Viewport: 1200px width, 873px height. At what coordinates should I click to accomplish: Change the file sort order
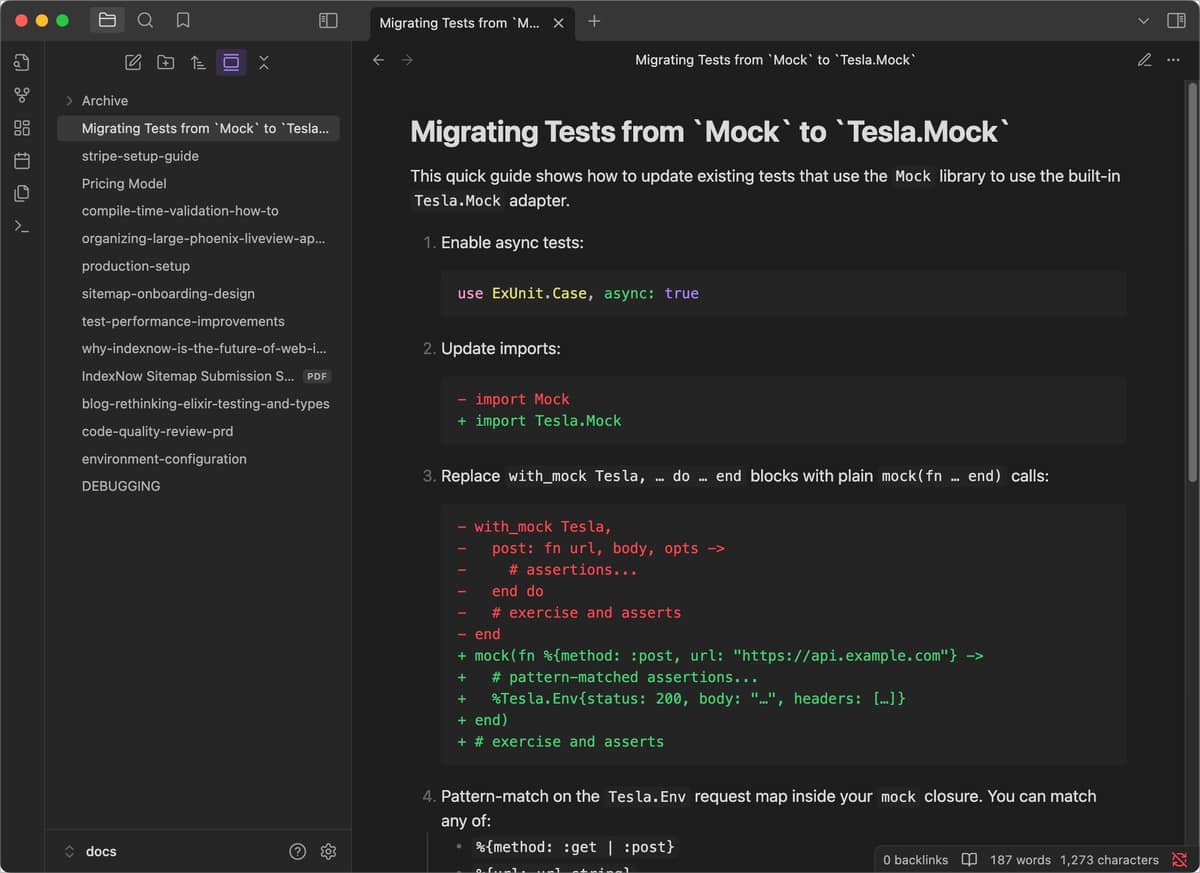tap(198, 62)
